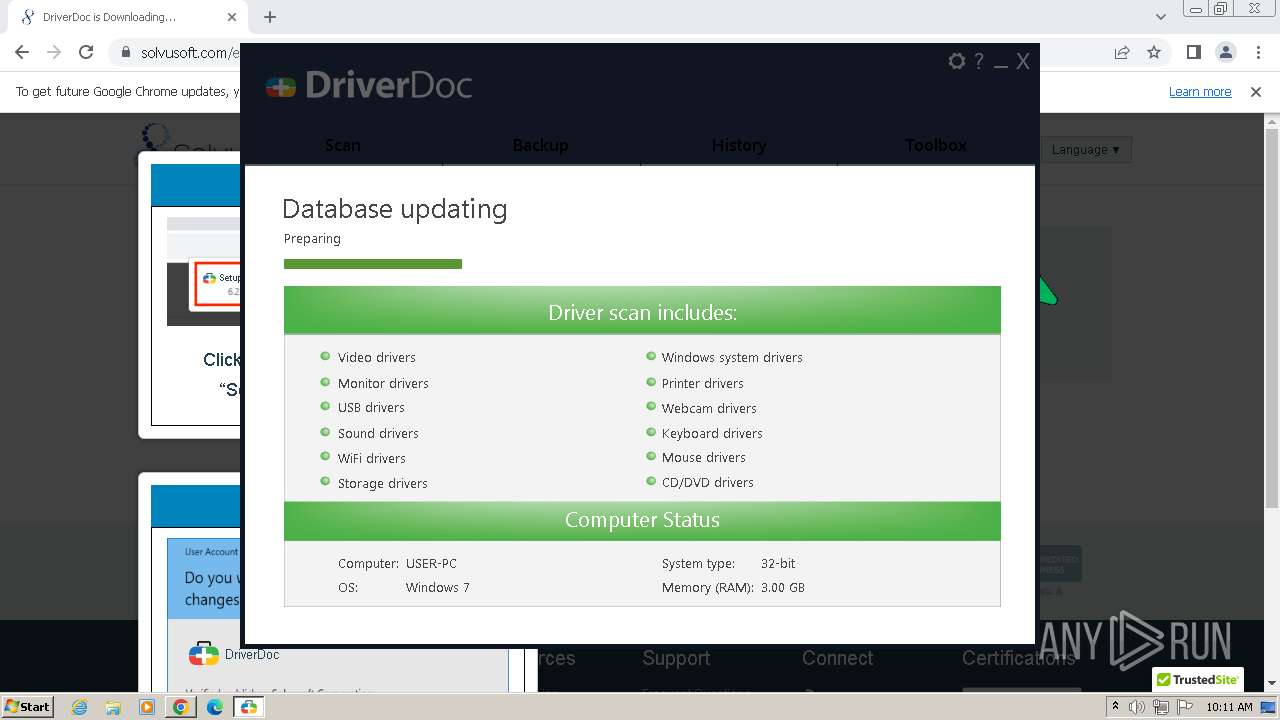Expand Chrome tab search chevron

pos(1161,17)
